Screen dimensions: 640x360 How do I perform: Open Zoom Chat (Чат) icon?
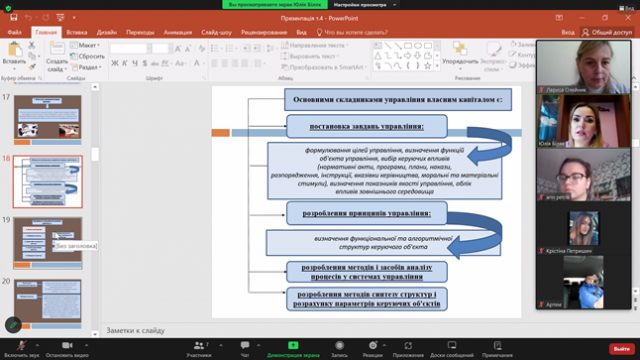click(245, 345)
